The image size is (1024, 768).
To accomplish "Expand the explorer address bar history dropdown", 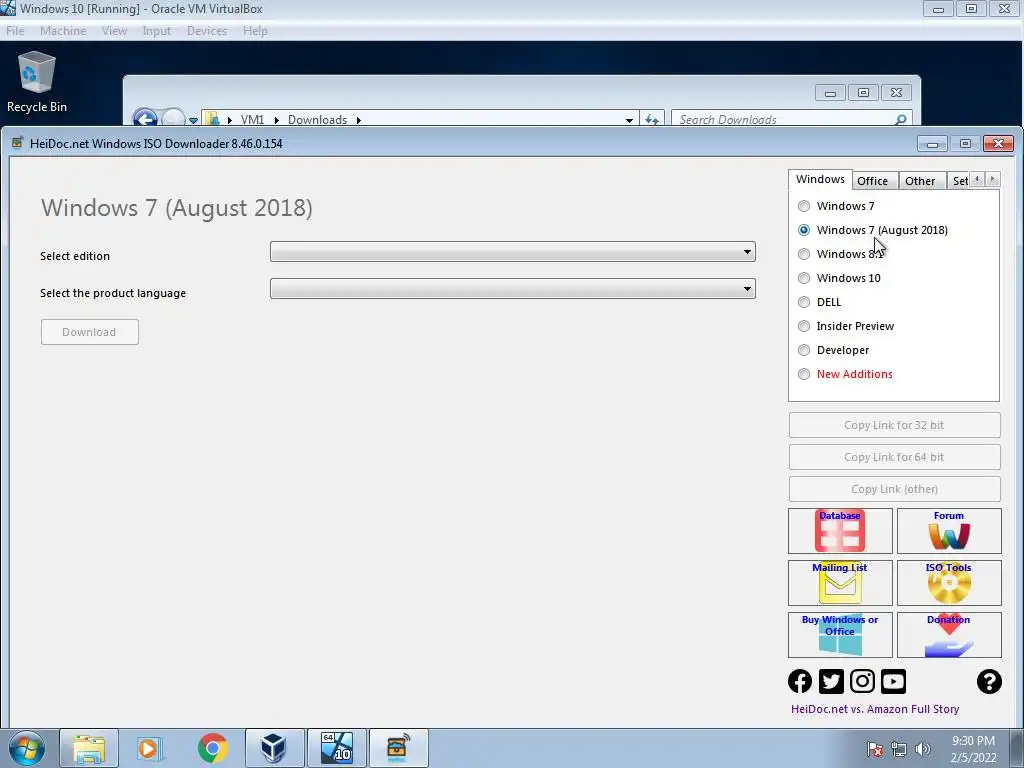I will coord(629,120).
